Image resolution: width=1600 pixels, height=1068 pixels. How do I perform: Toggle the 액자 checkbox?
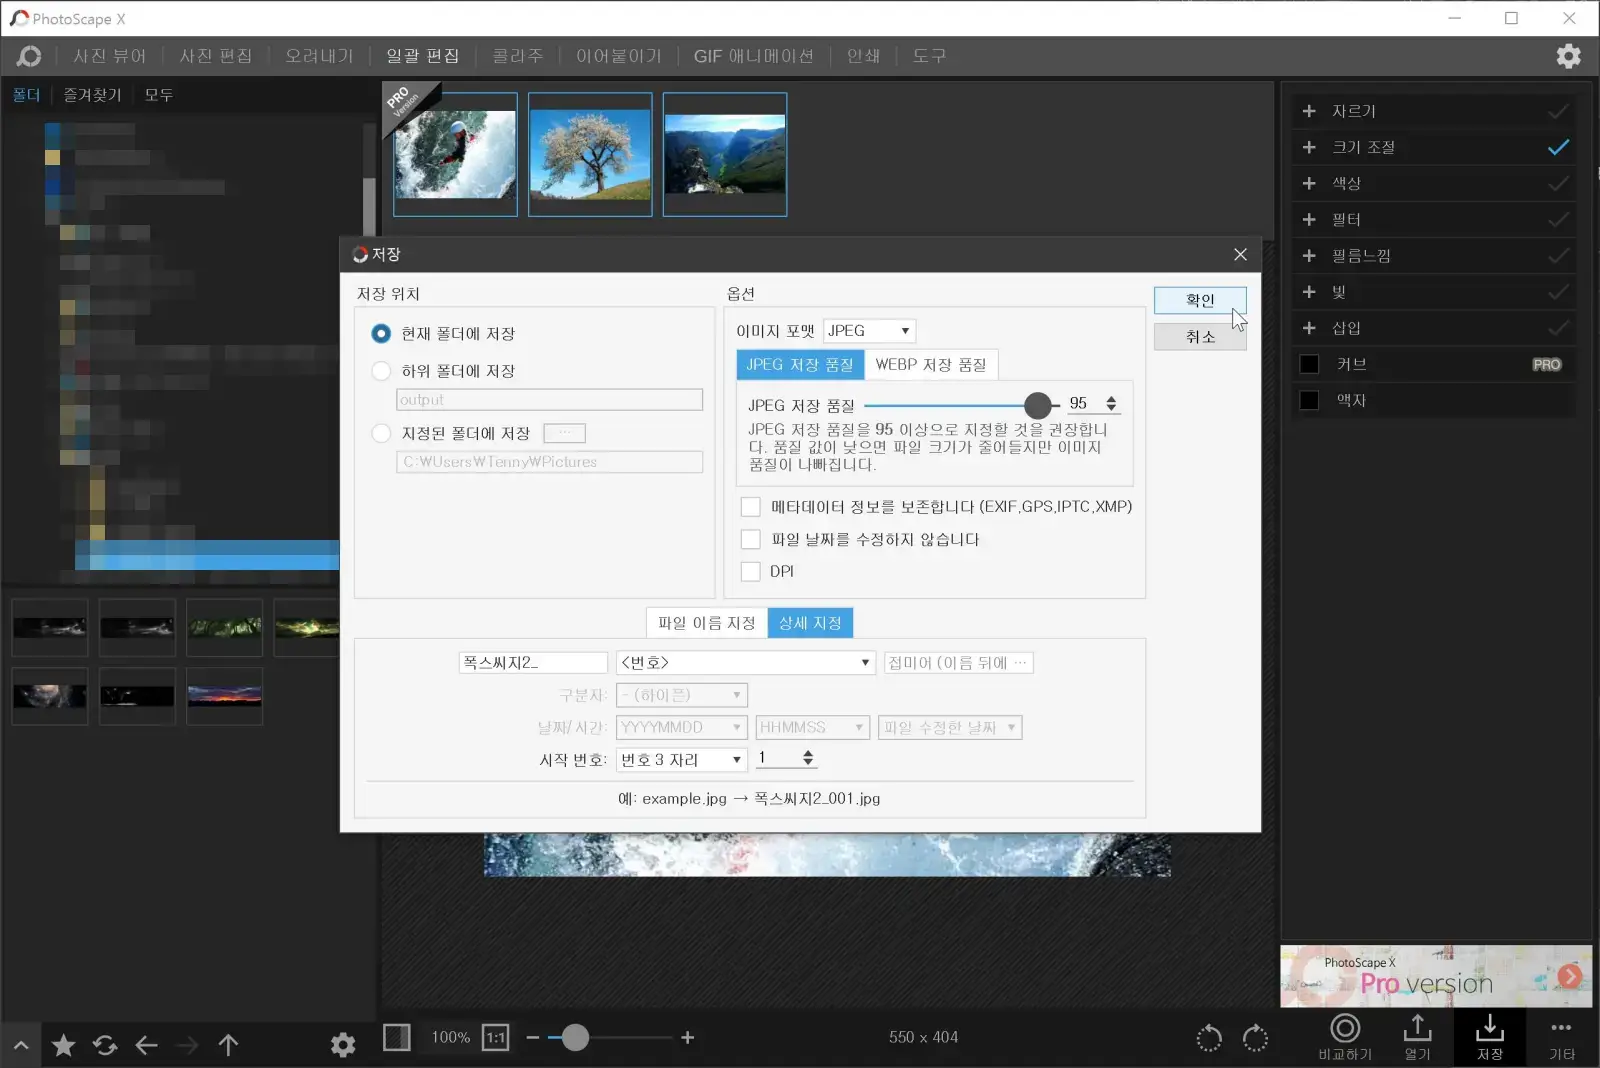(x=1309, y=400)
